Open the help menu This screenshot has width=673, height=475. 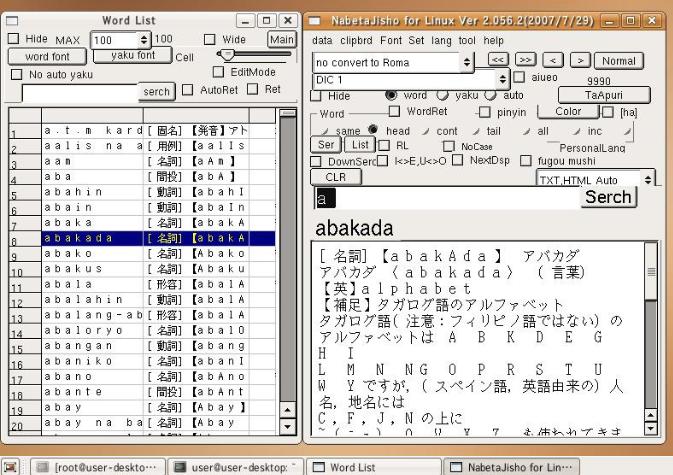coord(493,41)
